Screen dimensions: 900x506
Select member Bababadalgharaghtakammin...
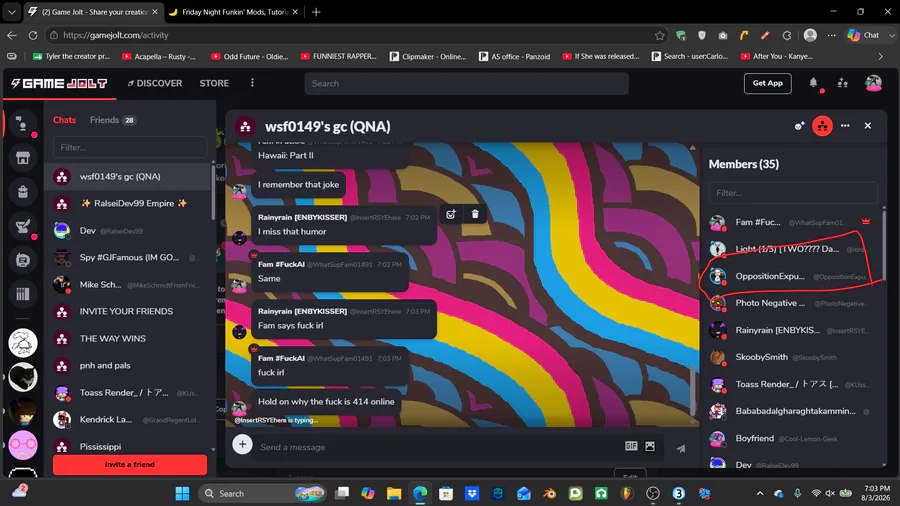(x=792, y=411)
